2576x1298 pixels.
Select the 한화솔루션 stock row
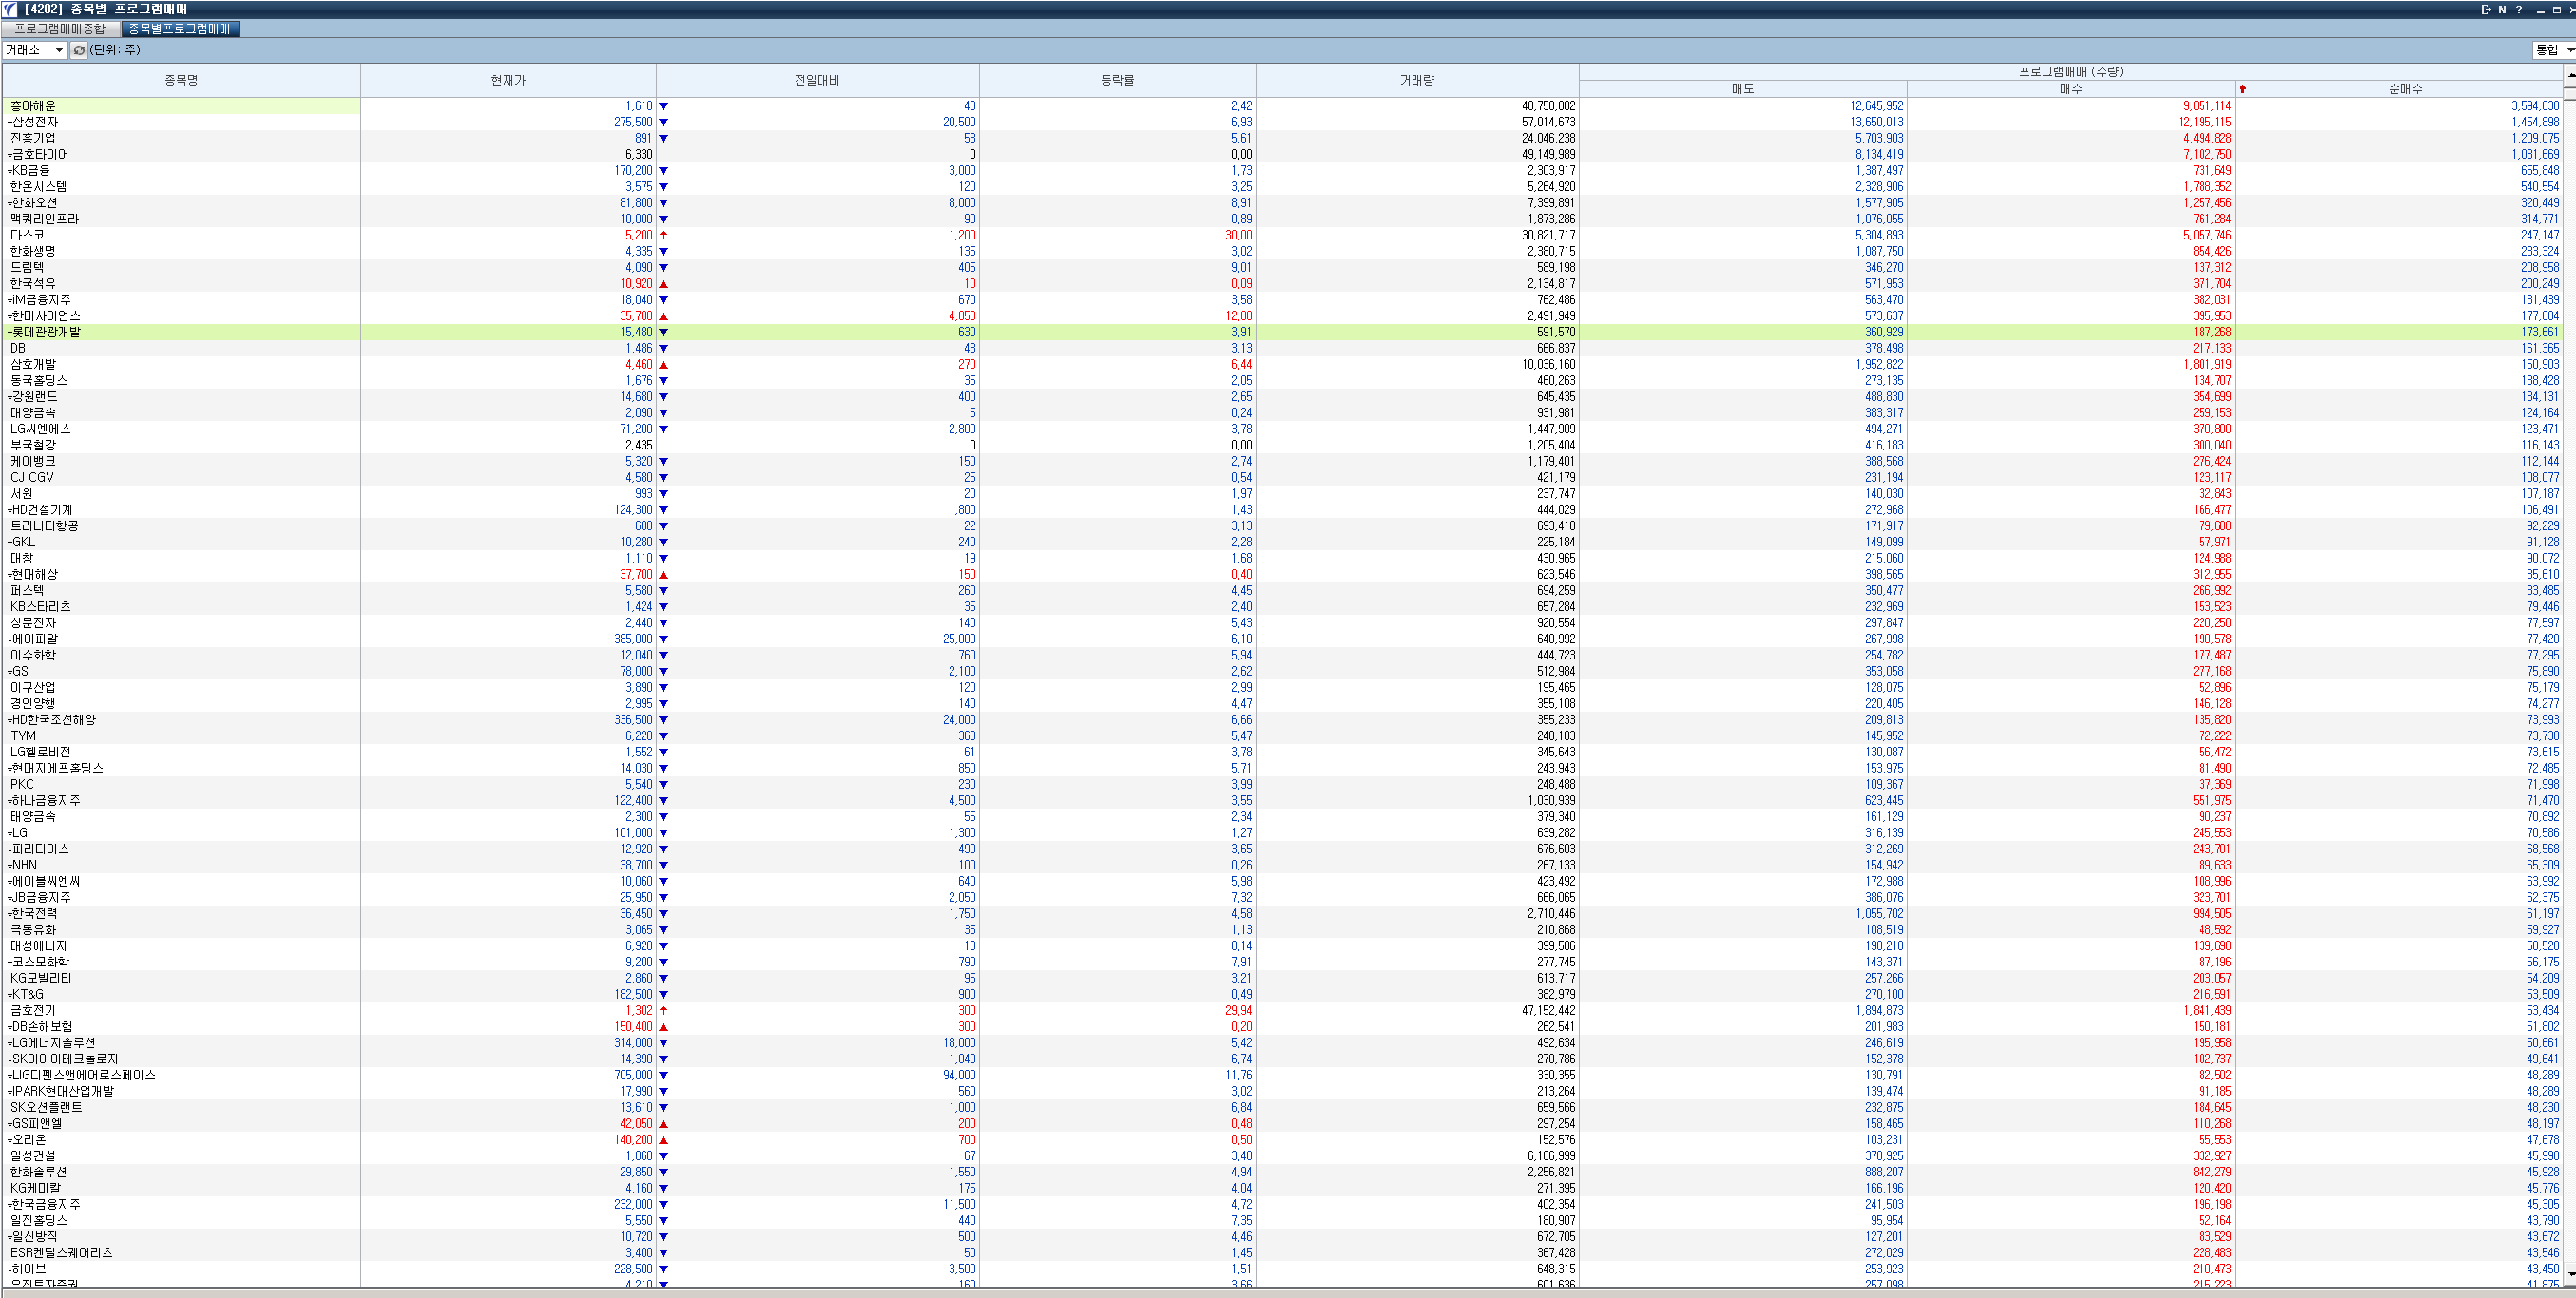(1282, 1172)
